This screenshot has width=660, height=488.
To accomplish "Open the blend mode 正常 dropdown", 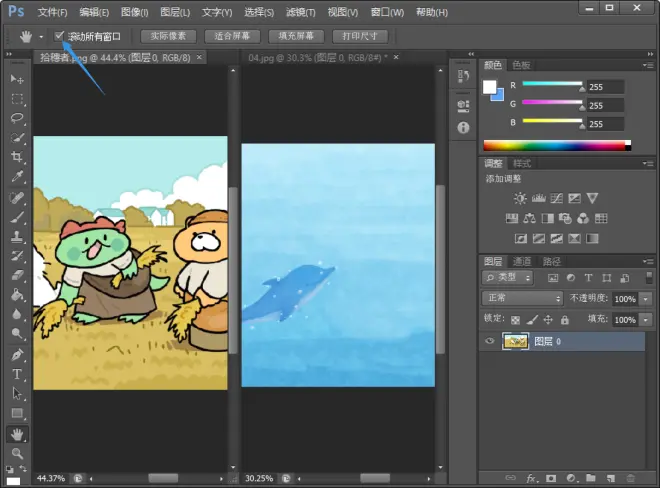I will pos(522,298).
